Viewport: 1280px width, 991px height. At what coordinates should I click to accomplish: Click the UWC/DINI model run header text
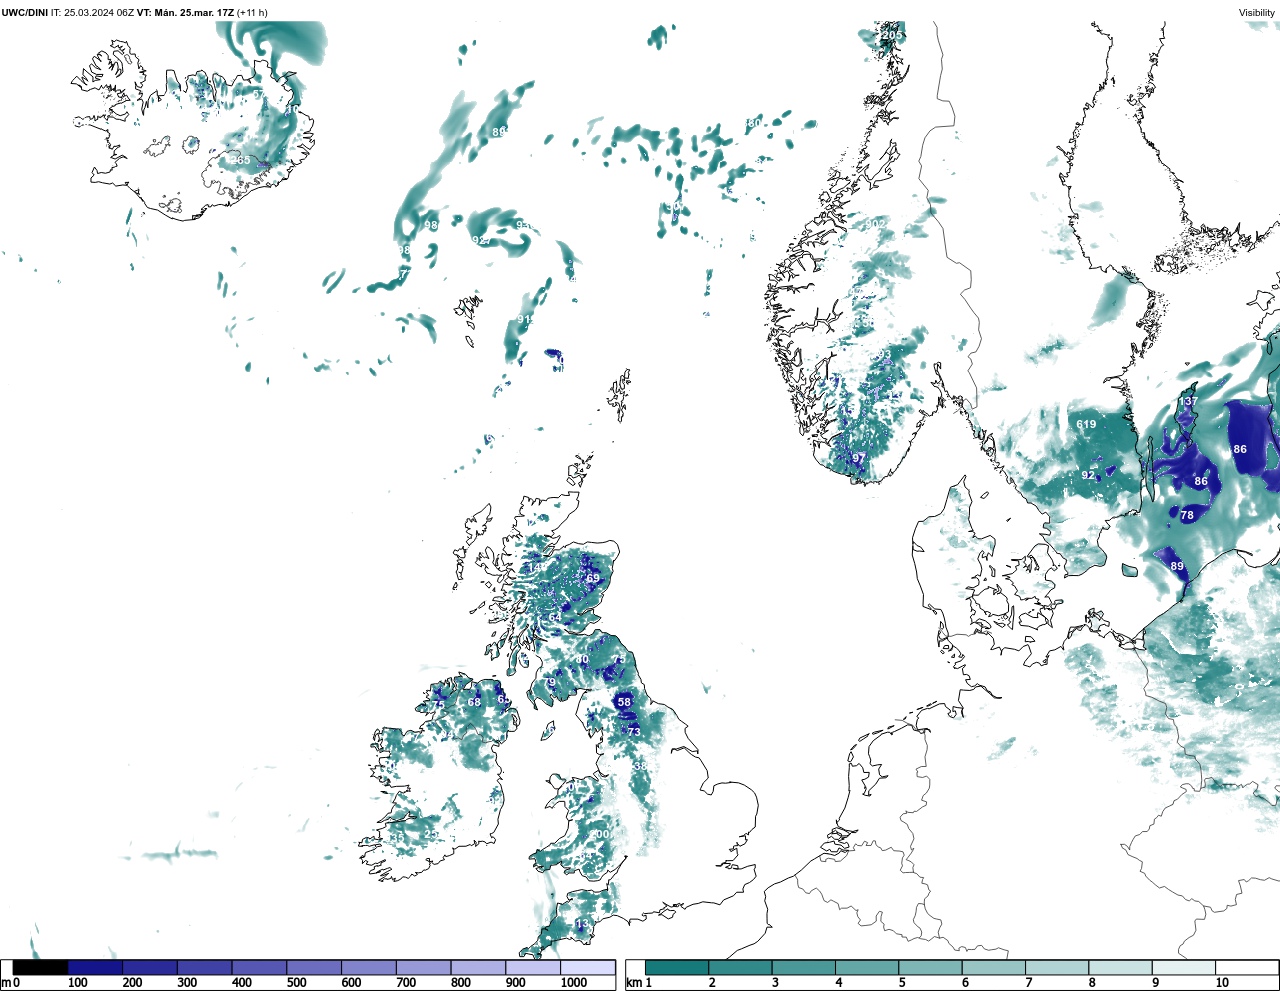pyautogui.click(x=135, y=12)
